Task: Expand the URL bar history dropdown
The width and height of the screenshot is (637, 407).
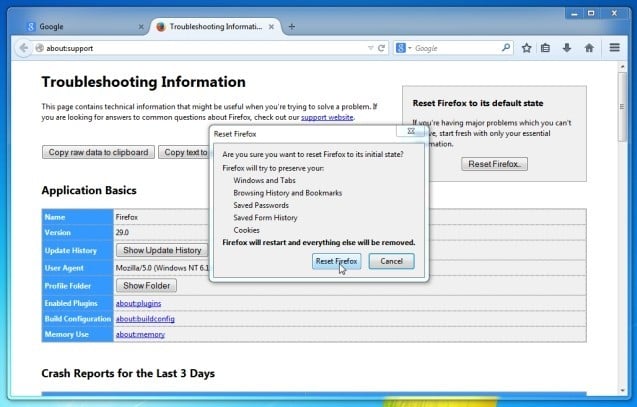Action: [x=370, y=47]
